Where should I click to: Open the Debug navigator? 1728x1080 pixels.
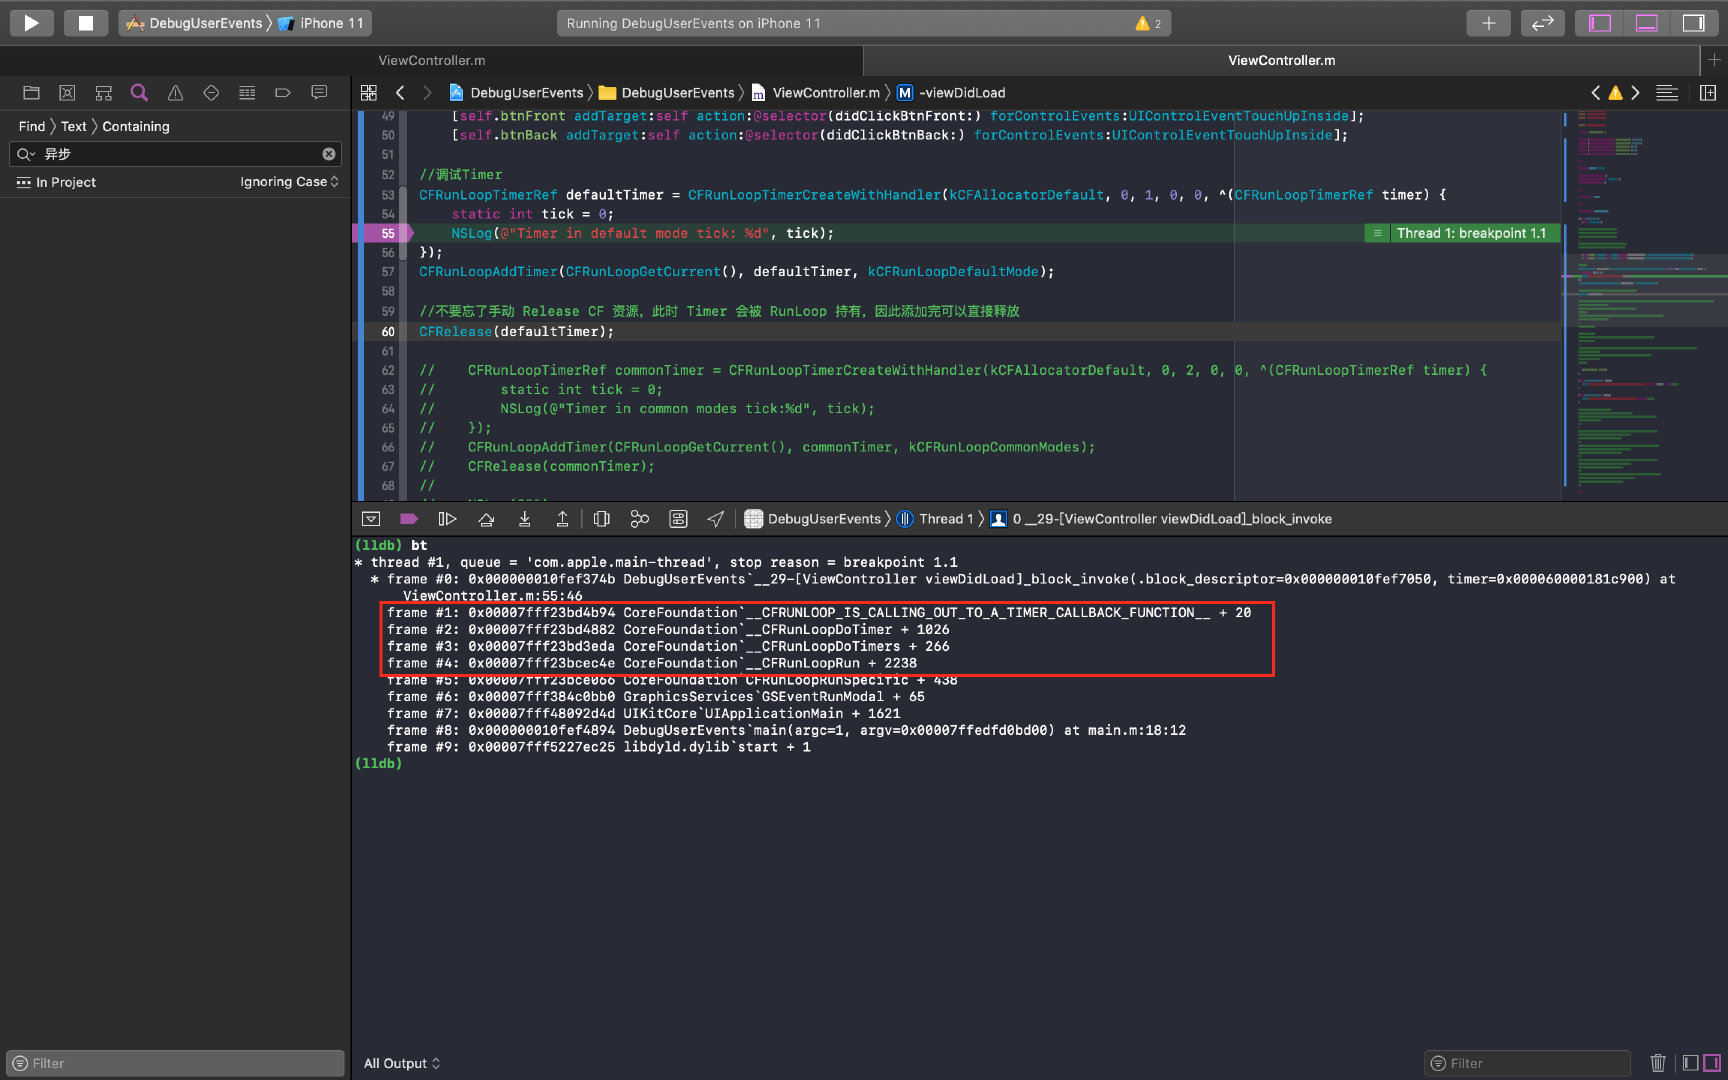pyautogui.click(x=247, y=93)
